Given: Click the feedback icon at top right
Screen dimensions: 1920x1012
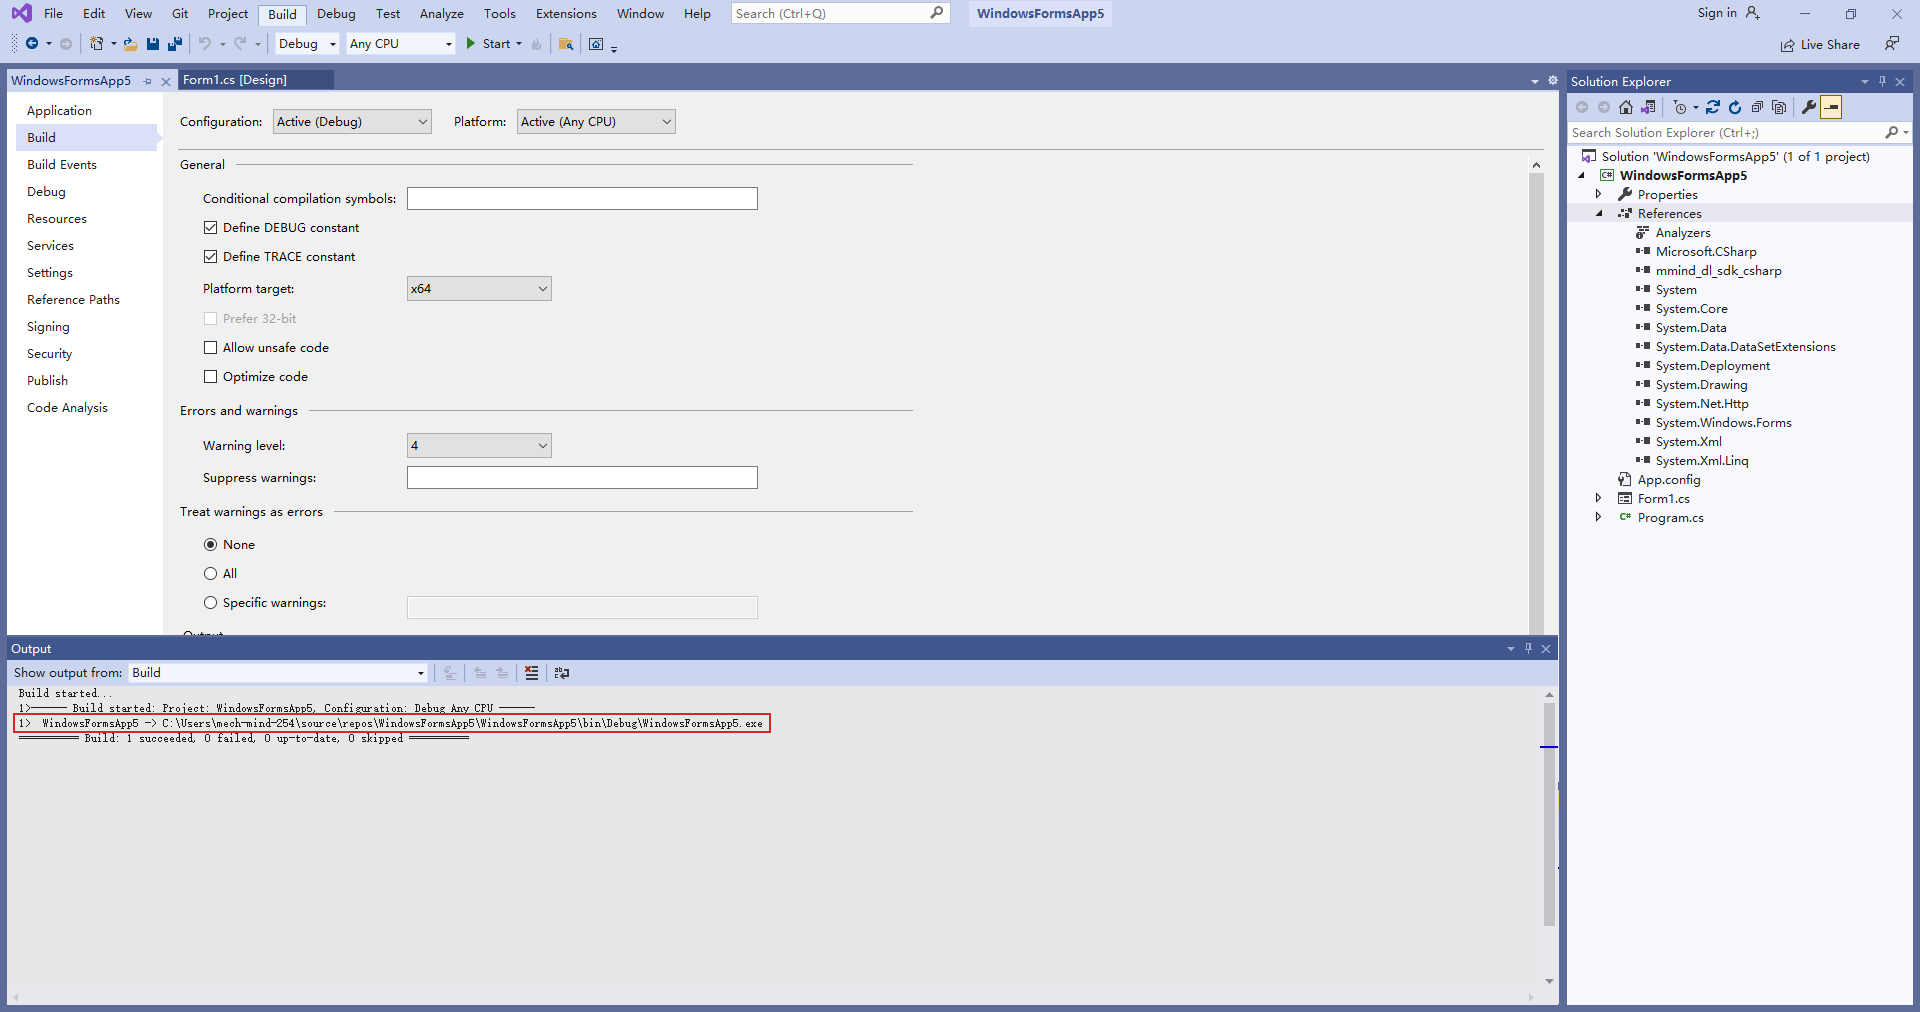Looking at the screenshot, I should pyautogui.click(x=1892, y=43).
